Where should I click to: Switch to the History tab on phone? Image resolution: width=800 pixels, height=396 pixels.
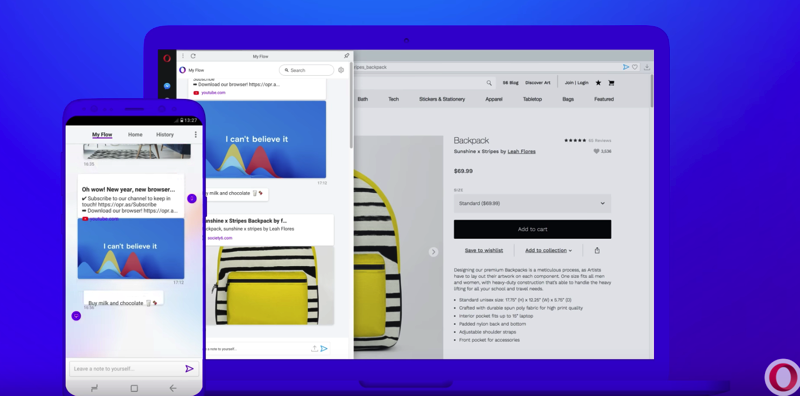[x=165, y=135]
